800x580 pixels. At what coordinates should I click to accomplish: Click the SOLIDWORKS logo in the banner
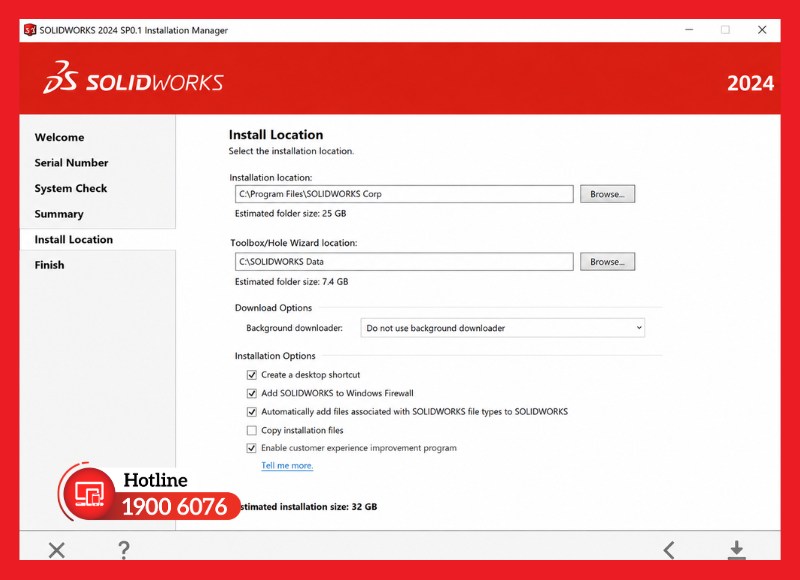133,78
